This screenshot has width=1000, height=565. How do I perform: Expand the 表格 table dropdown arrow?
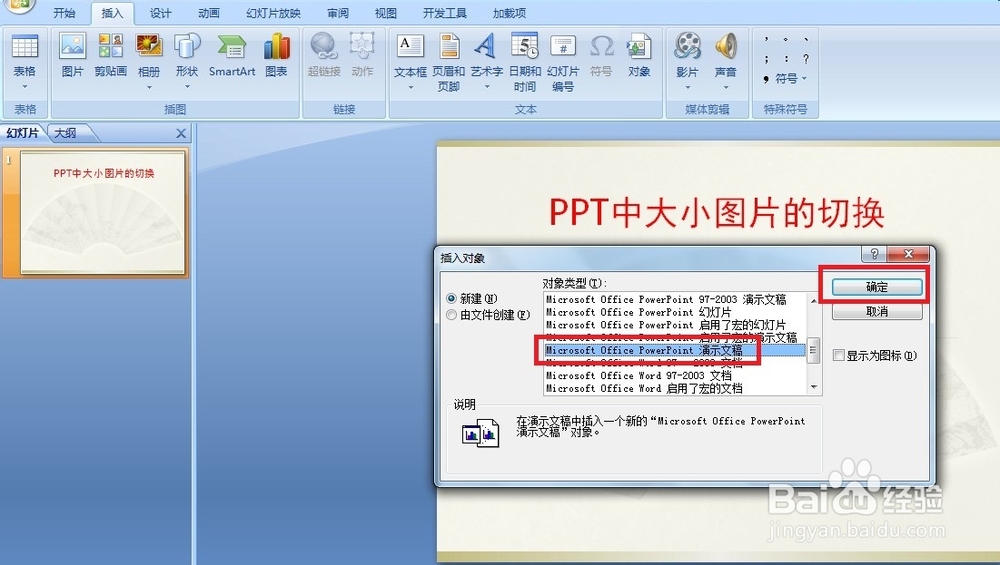(25, 87)
